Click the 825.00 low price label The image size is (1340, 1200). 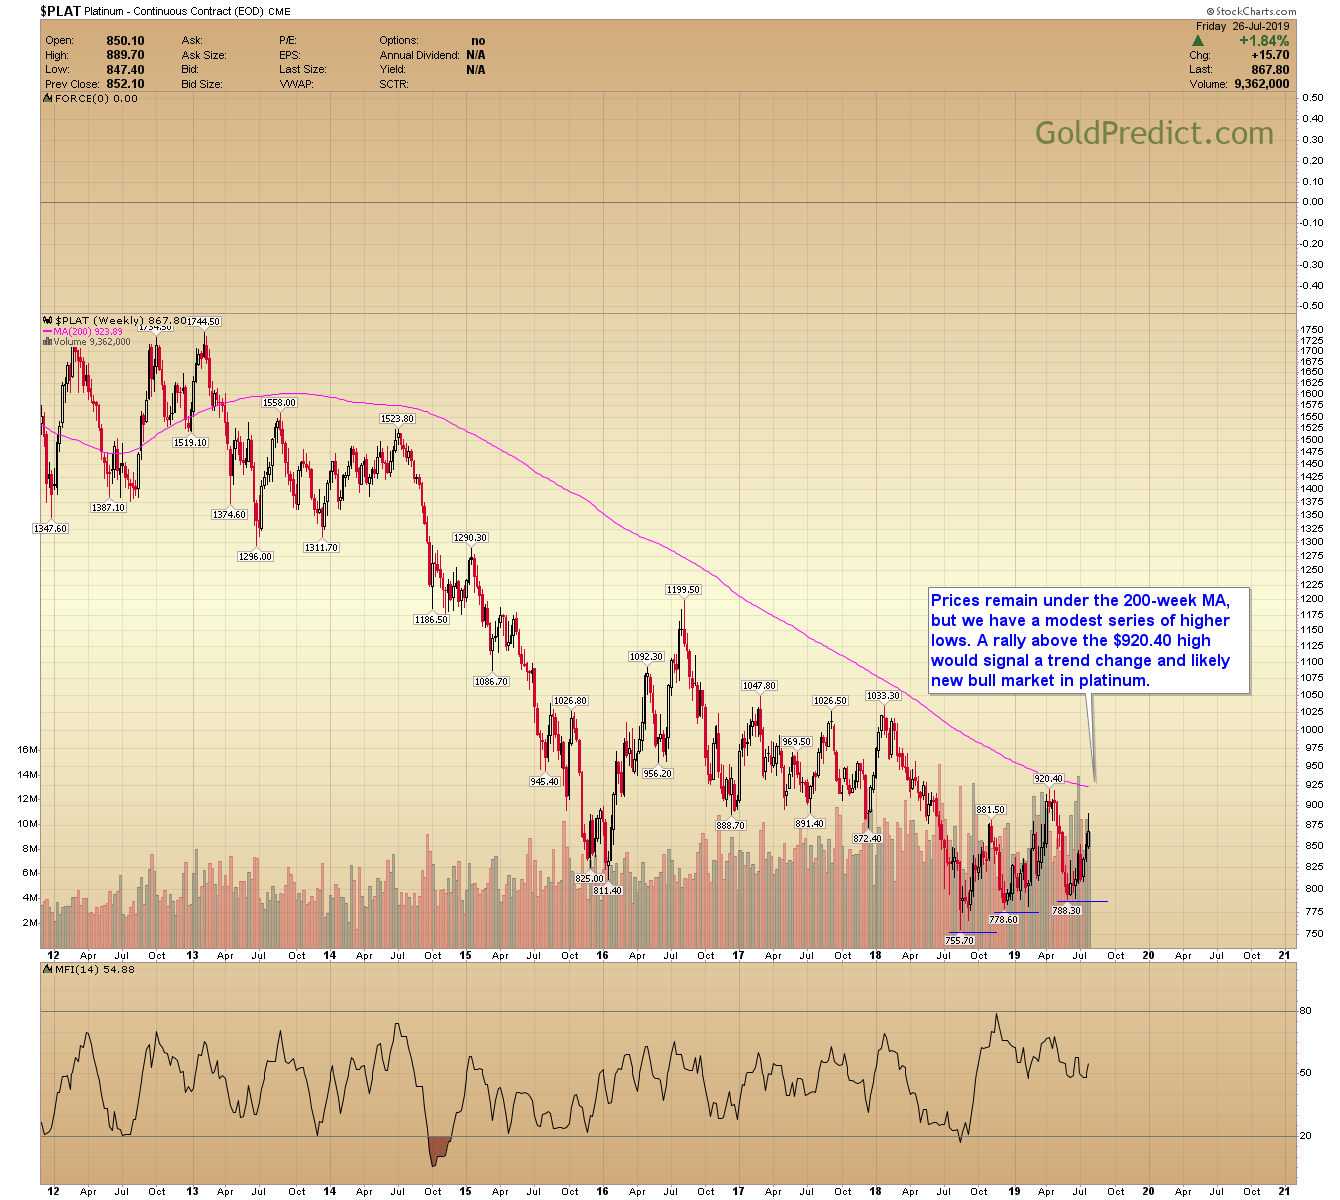click(x=590, y=878)
